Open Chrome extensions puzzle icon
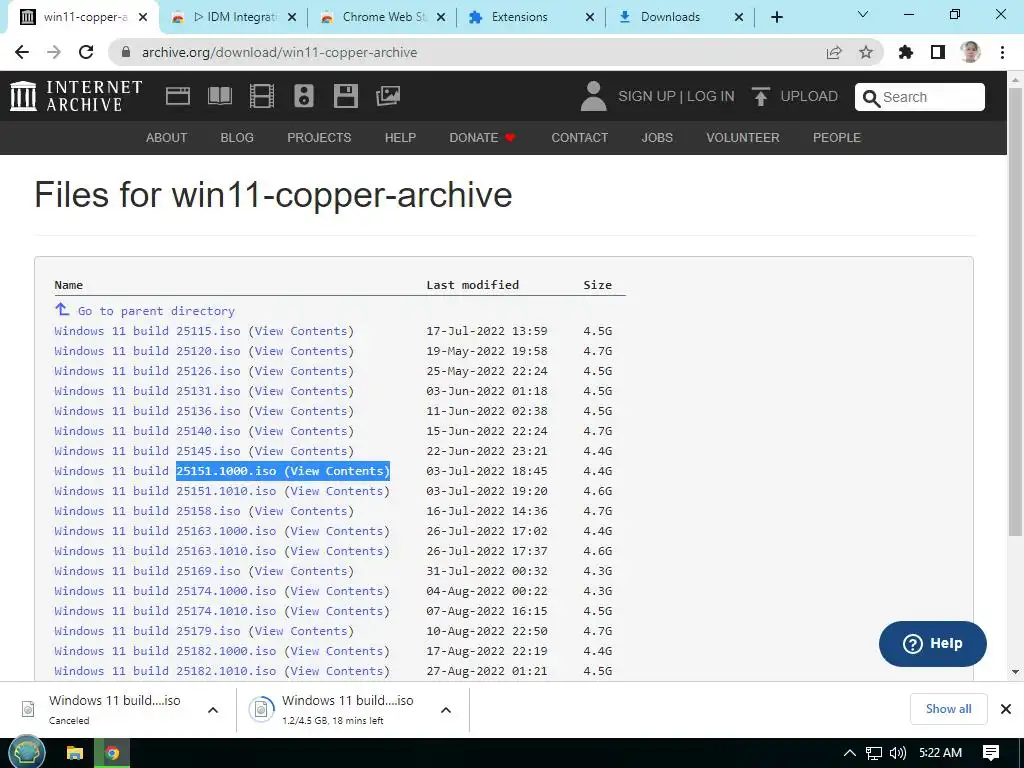Screen dimensions: 1024x768 [906, 52]
